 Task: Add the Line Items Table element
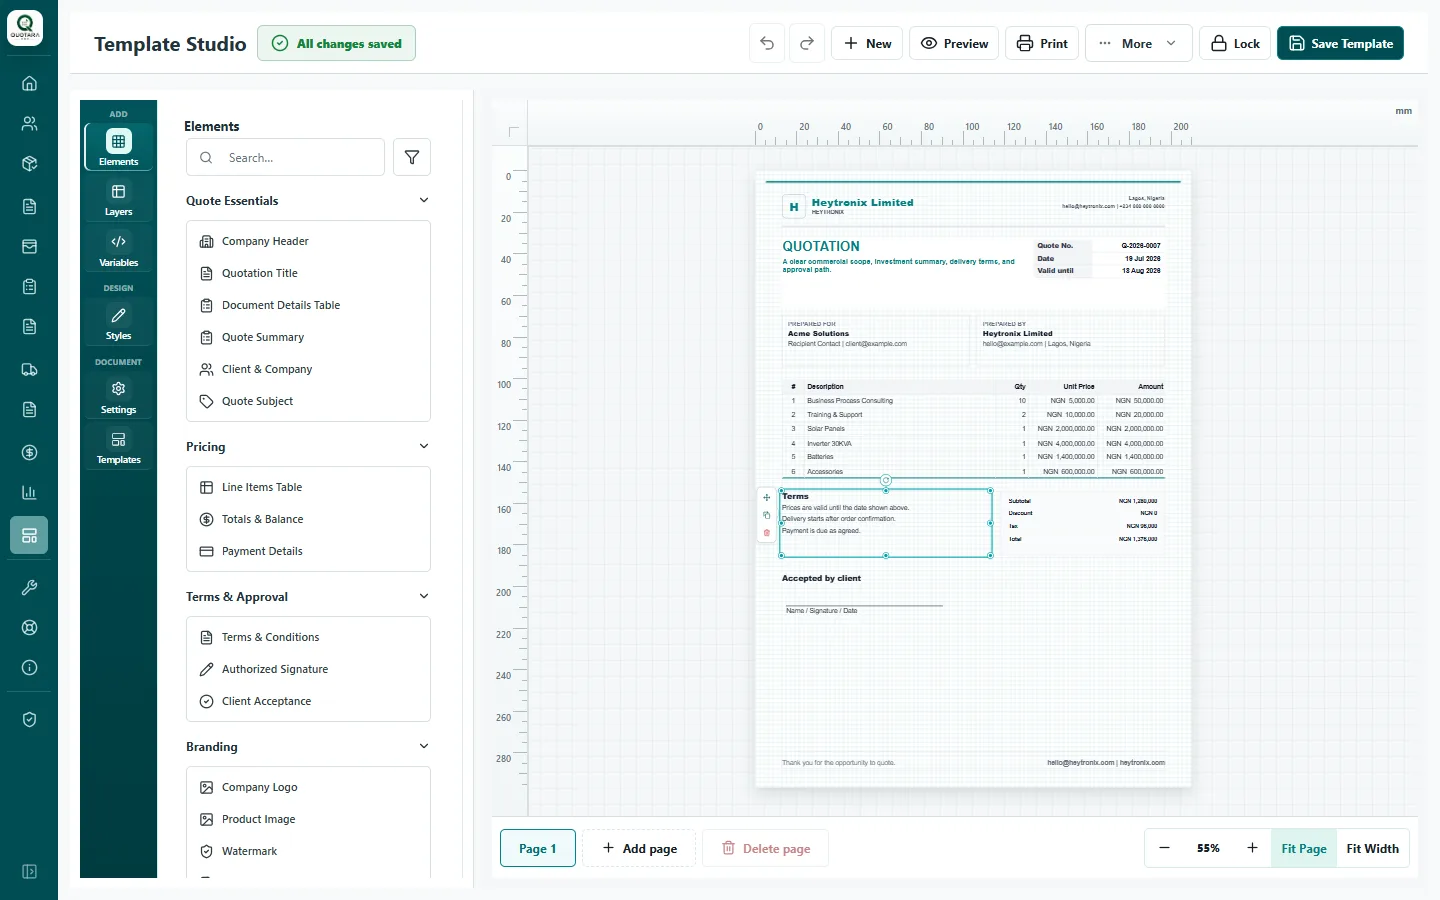tap(308, 487)
